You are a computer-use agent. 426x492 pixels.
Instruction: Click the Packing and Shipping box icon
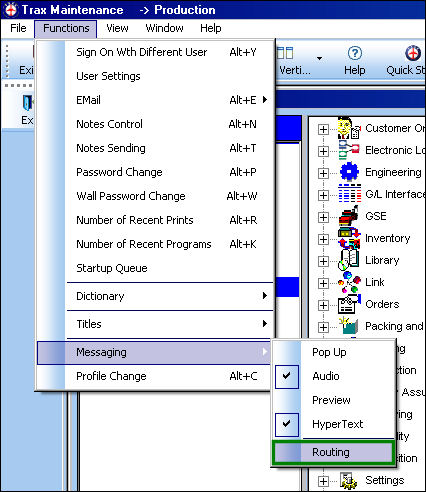[349, 326]
